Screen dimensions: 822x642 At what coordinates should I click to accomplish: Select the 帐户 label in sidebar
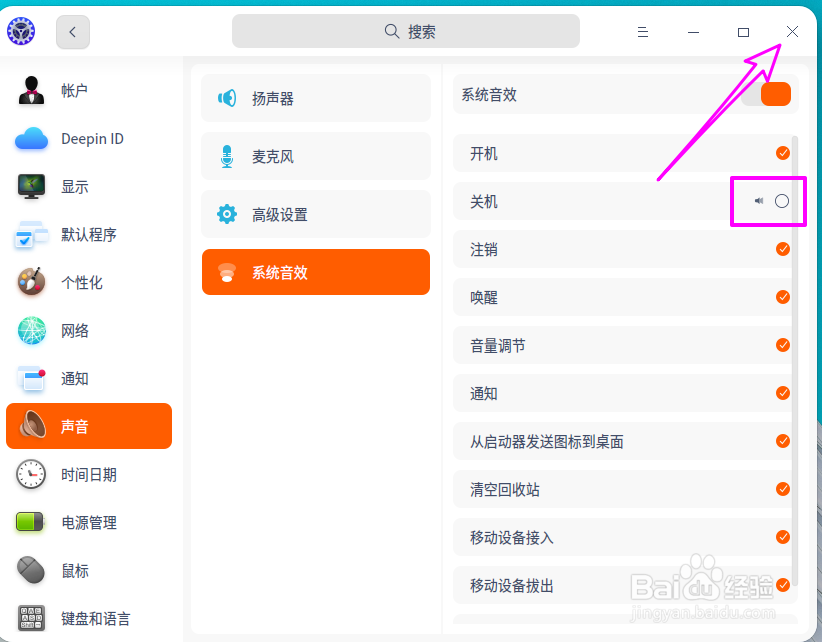point(74,91)
